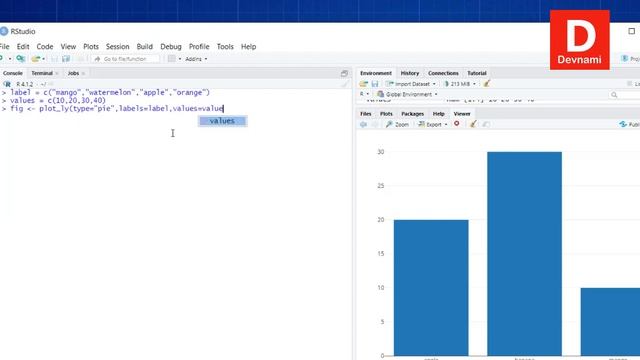Open the 213 MiB memory usage dropdown
The width and height of the screenshot is (640, 360).
[459, 84]
